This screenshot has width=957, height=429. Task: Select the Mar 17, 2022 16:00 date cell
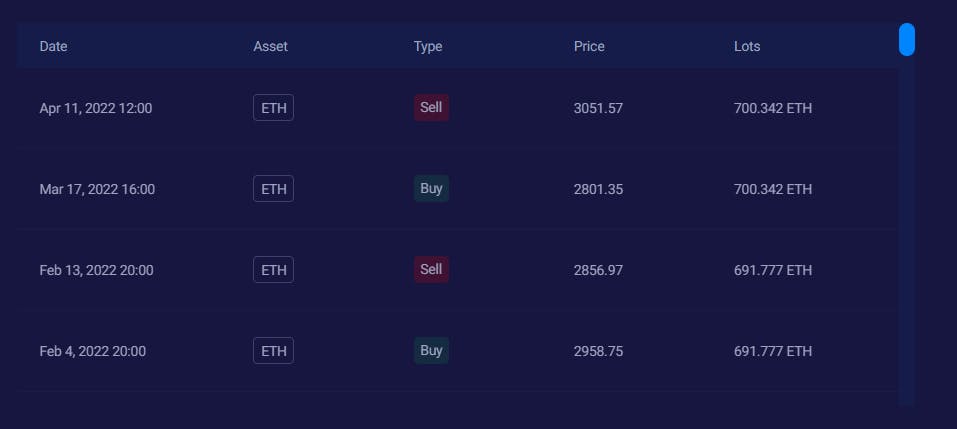97,189
